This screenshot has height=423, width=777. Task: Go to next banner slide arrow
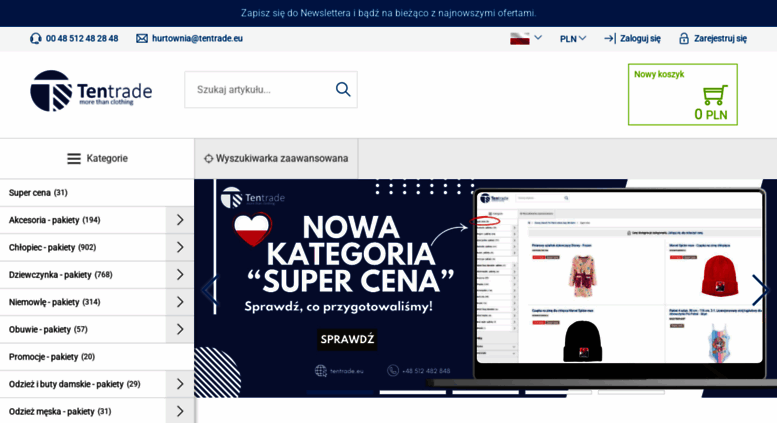760,290
